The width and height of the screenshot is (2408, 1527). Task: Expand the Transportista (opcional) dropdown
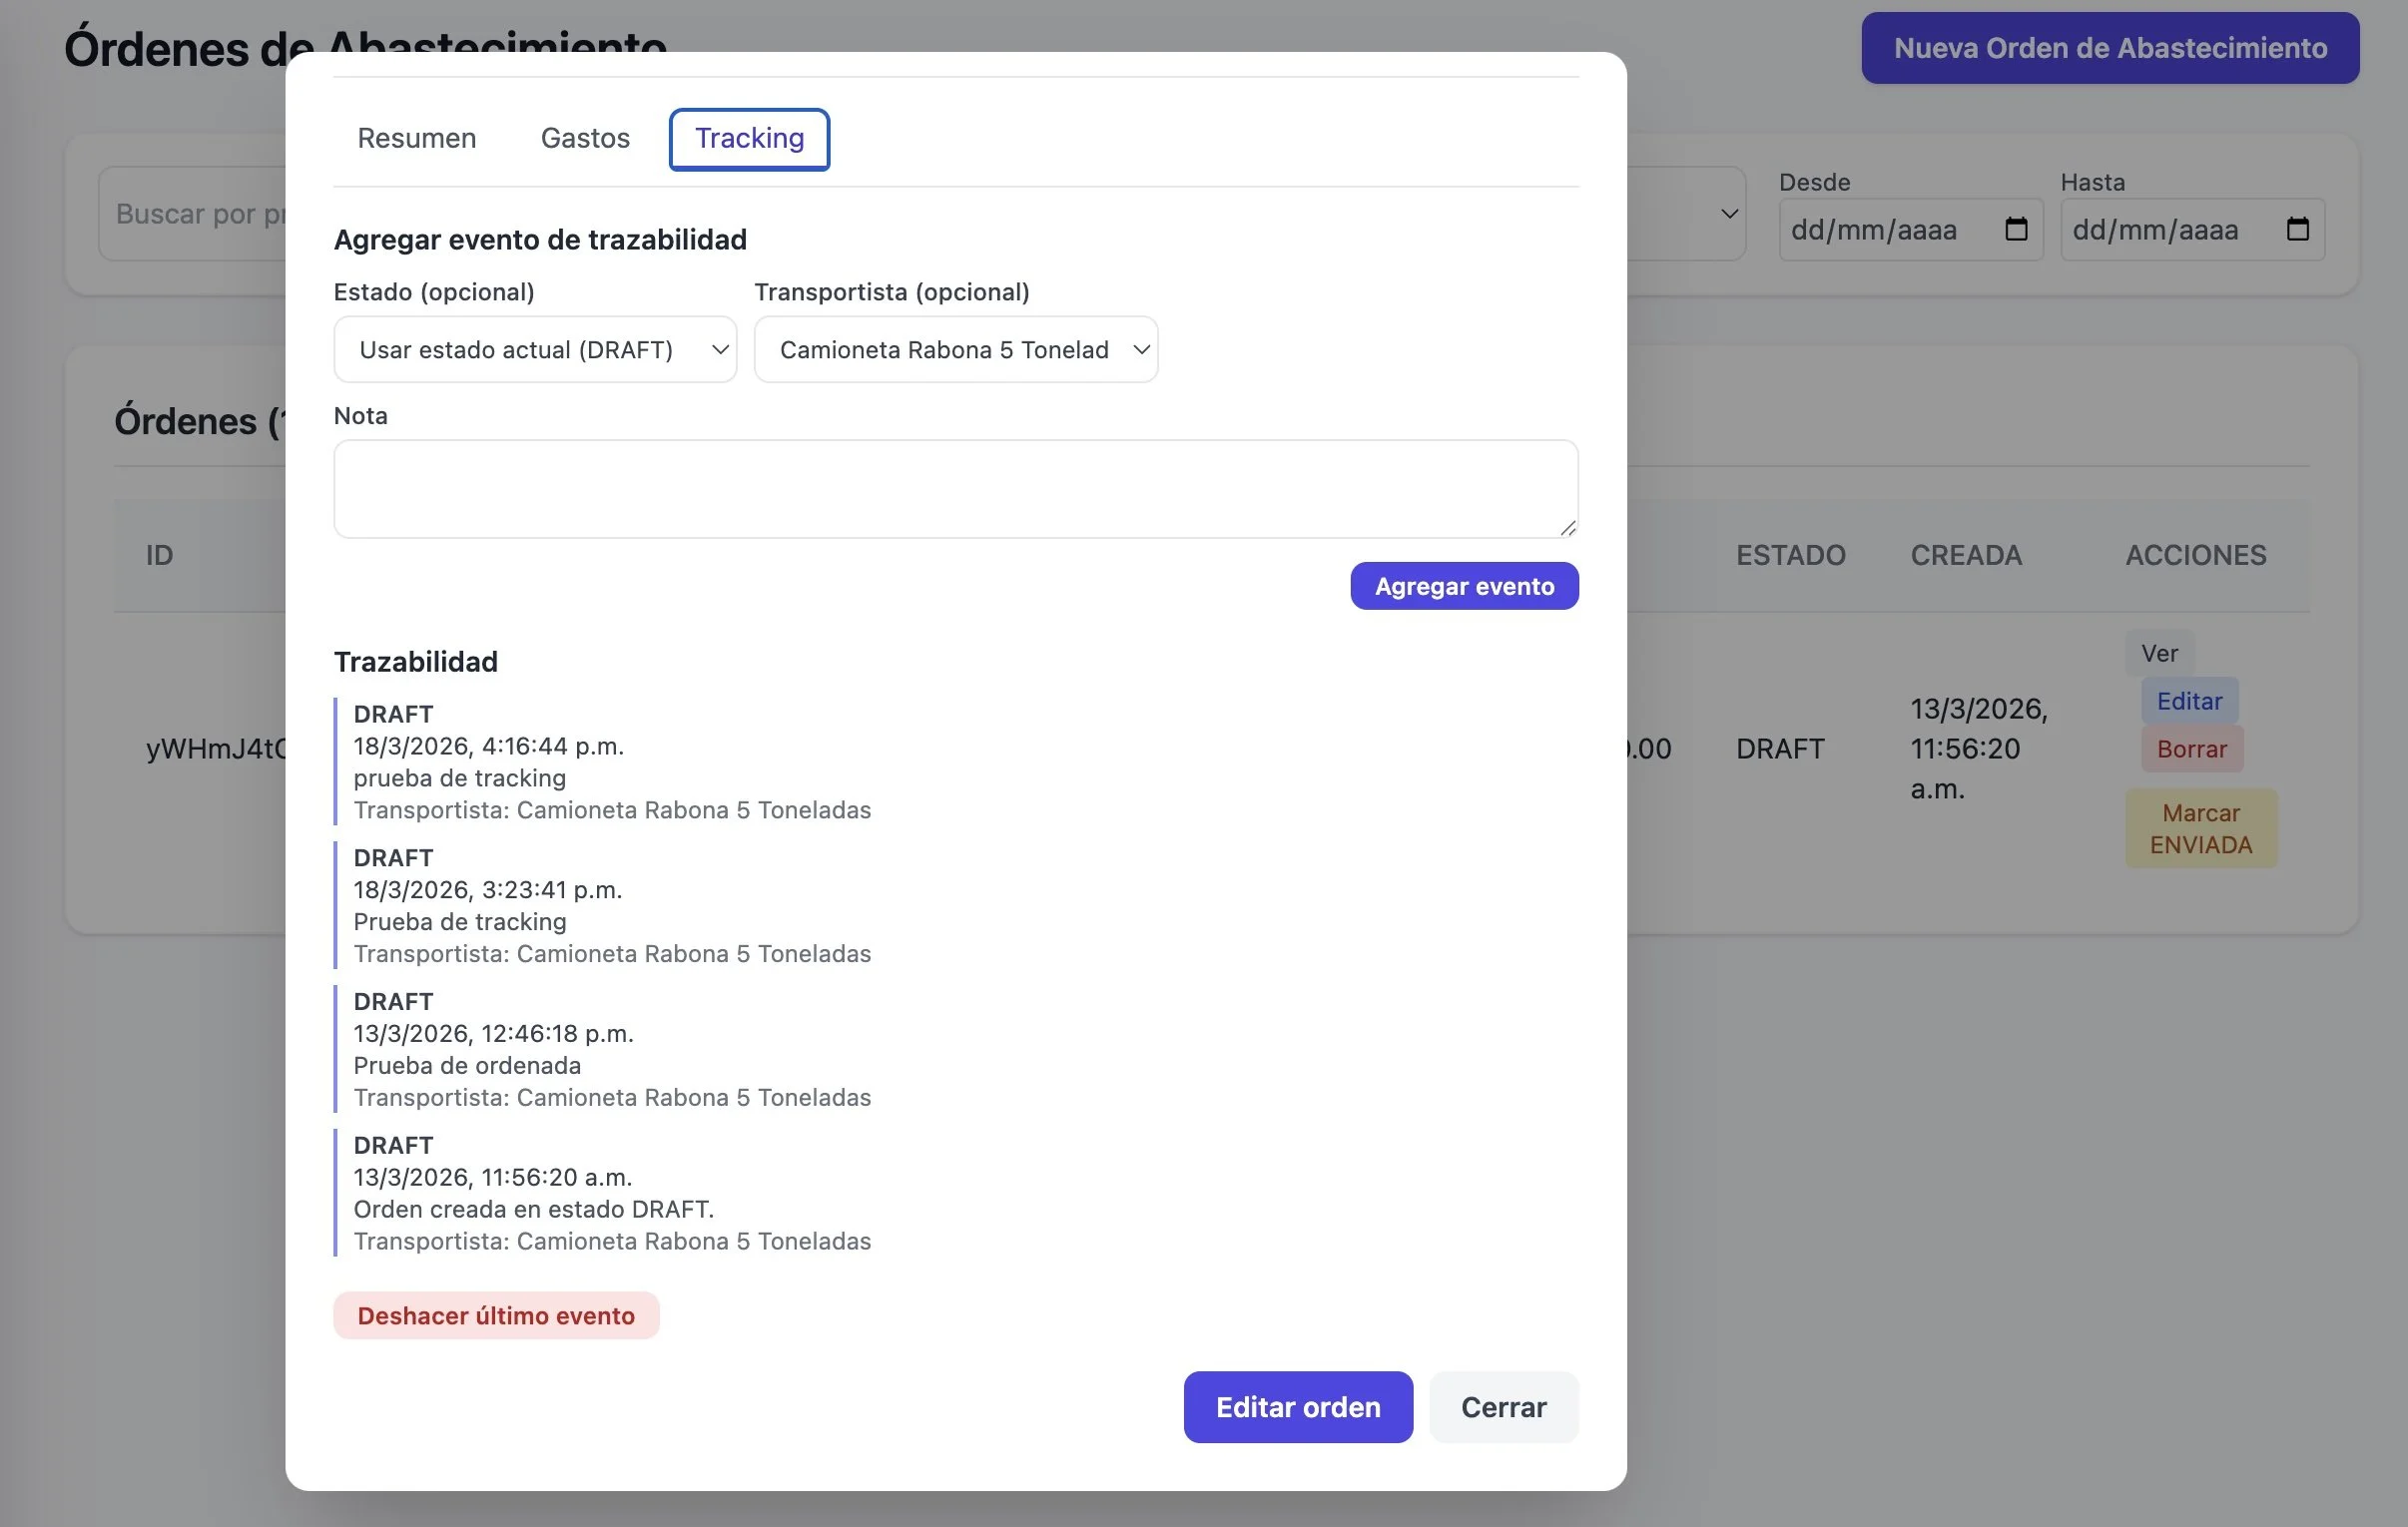pyautogui.click(x=955, y=349)
